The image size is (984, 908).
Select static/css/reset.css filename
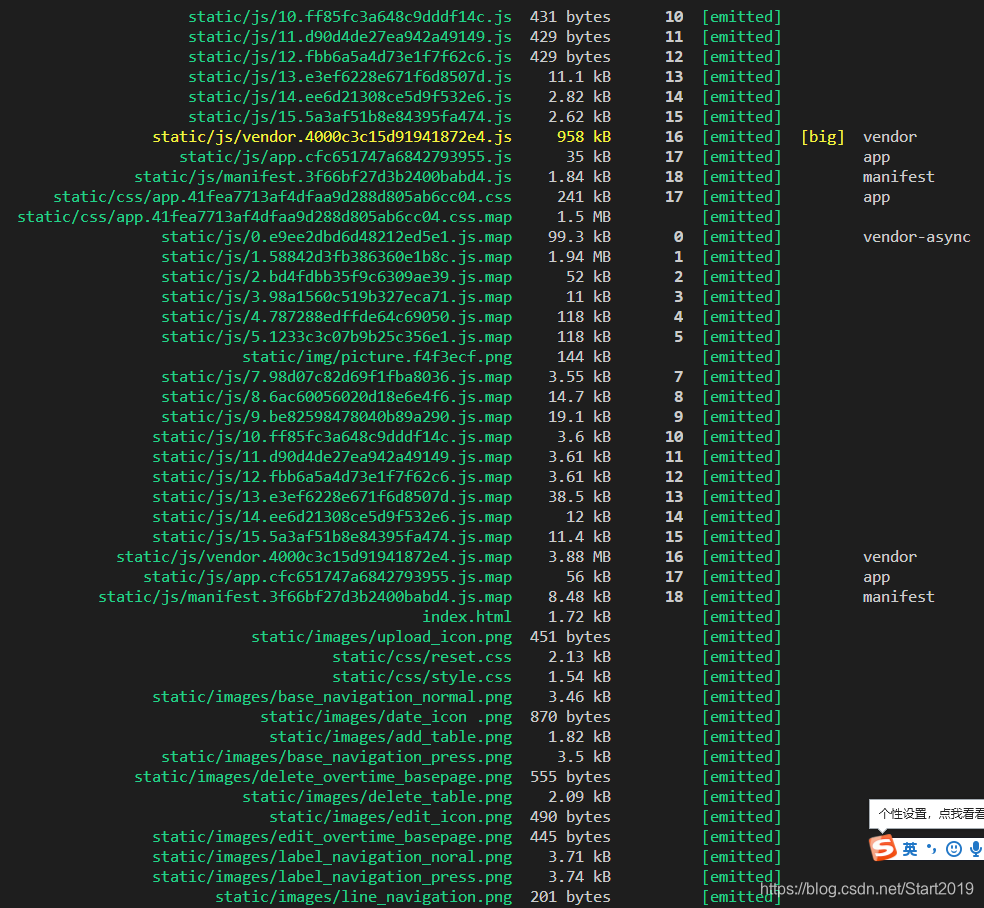click(x=422, y=657)
